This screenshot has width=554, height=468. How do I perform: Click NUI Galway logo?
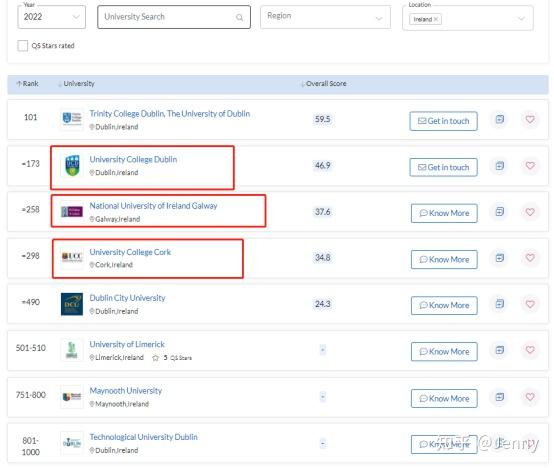(x=72, y=212)
